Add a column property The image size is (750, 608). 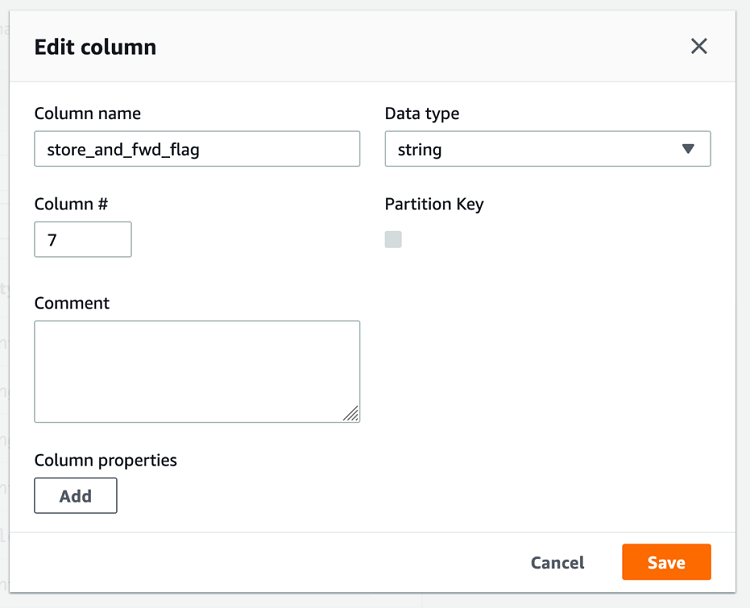(x=76, y=496)
